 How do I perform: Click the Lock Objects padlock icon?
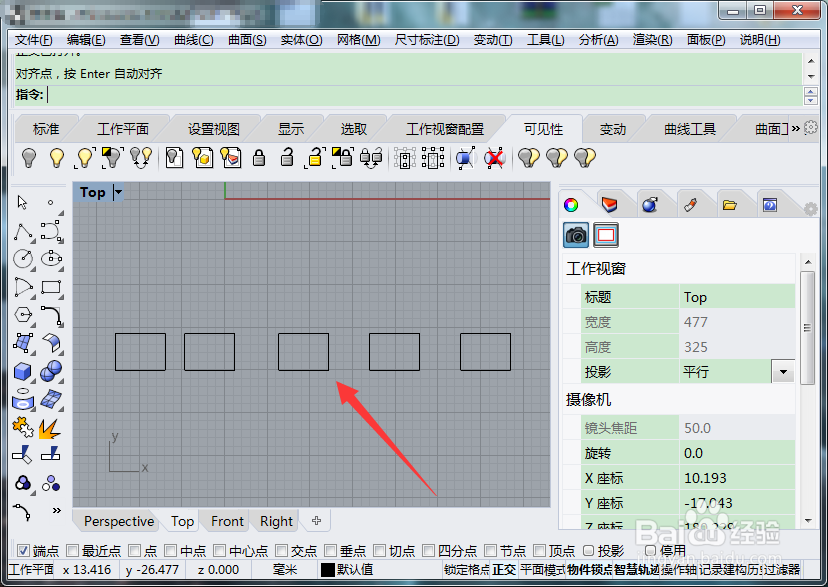tap(259, 158)
